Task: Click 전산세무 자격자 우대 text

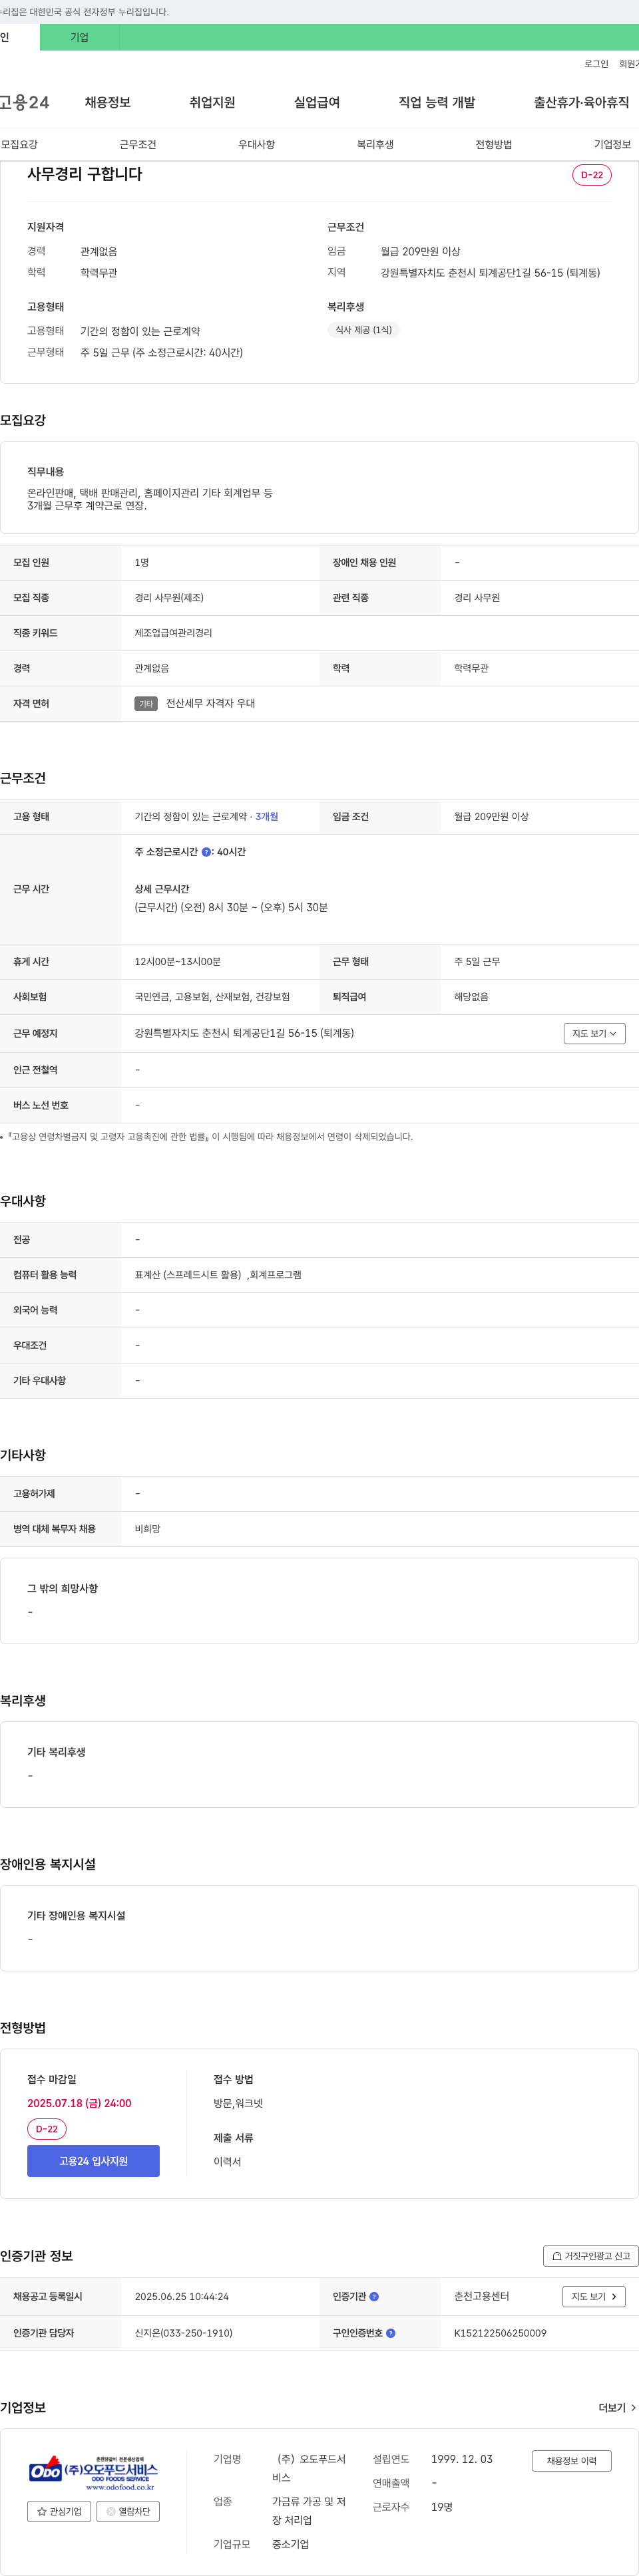Action: point(210,704)
